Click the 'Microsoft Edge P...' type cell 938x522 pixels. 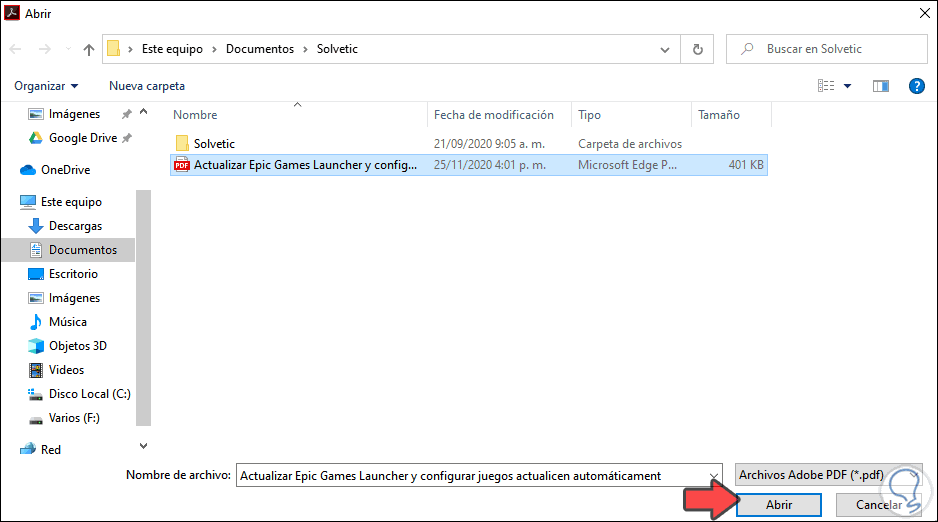click(628, 165)
